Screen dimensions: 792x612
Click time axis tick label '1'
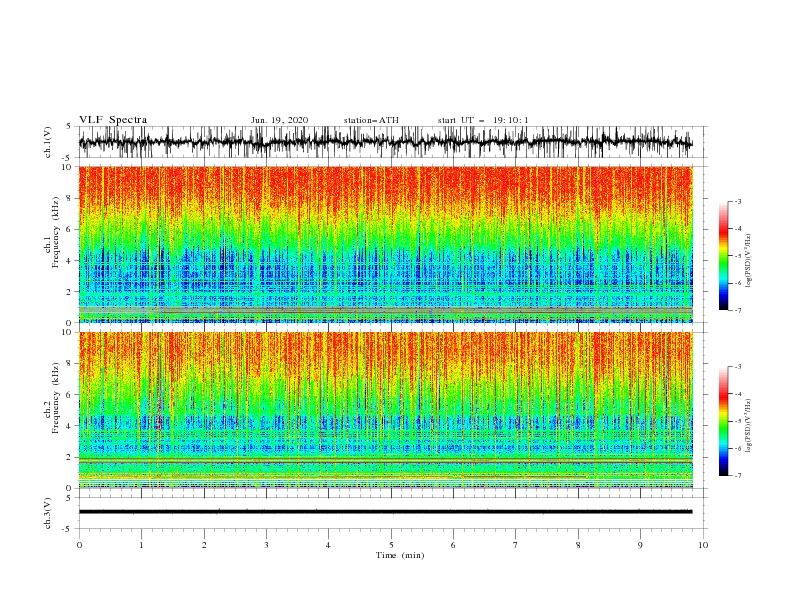(x=141, y=545)
